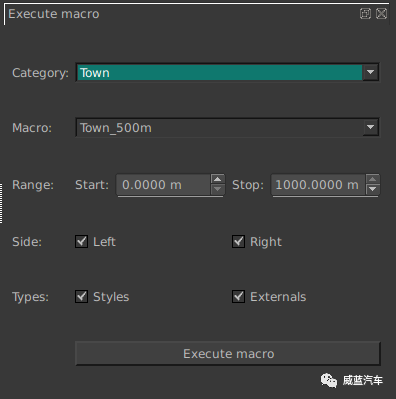Float the Execute macro panel

click(x=365, y=14)
